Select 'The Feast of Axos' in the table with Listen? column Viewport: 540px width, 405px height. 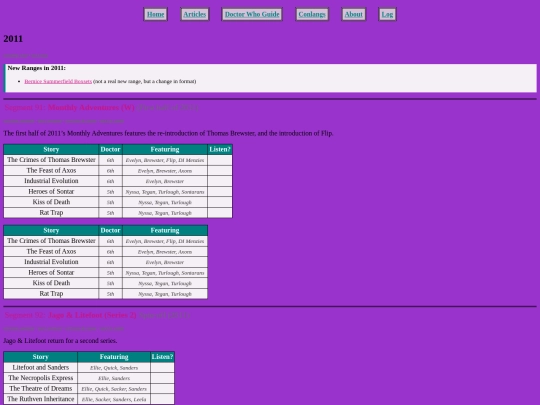(x=51, y=170)
